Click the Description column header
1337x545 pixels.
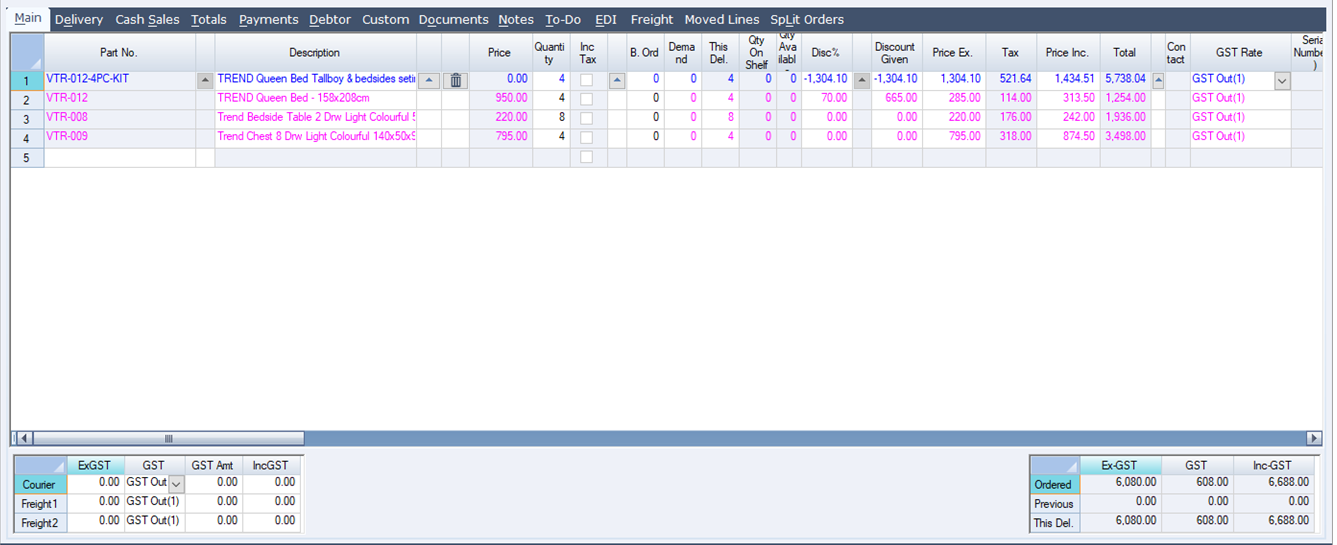point(314,53)
